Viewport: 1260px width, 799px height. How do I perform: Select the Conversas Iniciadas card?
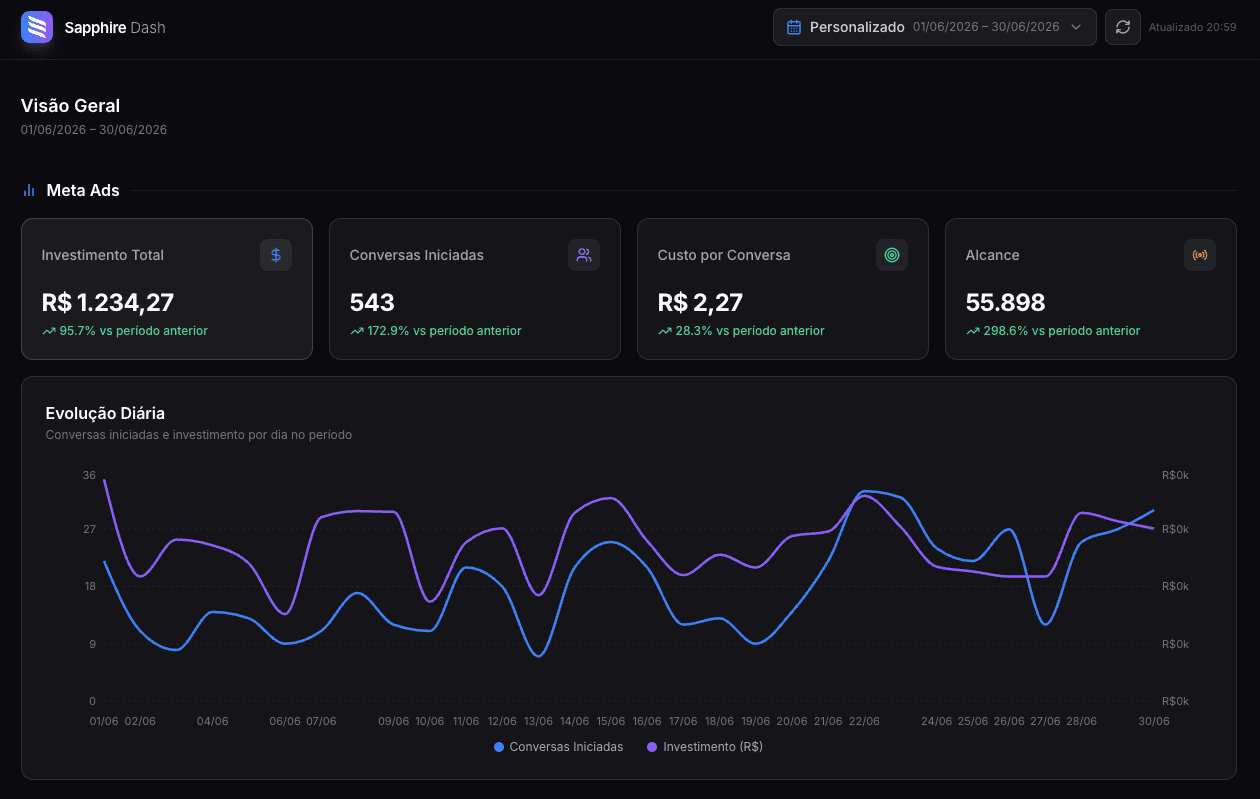pos(475,289)
